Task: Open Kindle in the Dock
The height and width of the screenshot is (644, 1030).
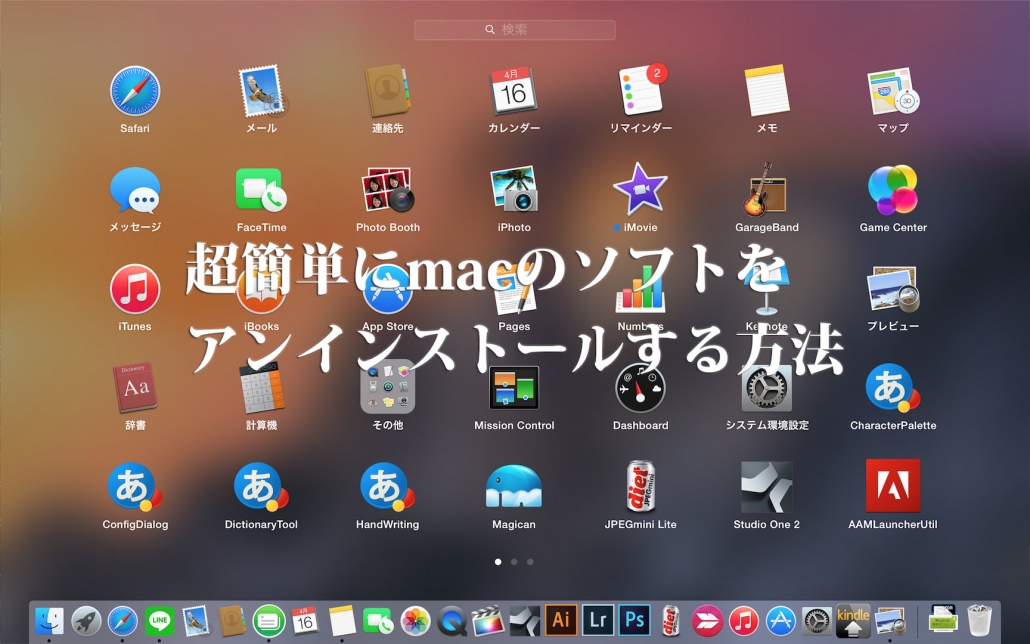Action: (x=853, y=620)
